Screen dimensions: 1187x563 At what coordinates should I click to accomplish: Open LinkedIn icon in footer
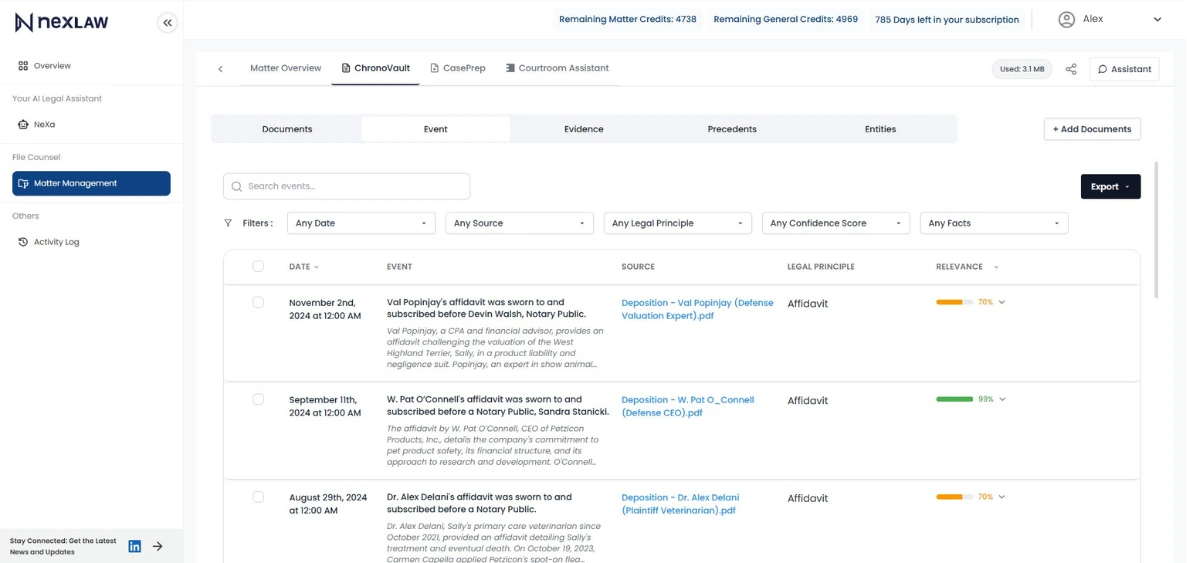click(x=135, y=546)
